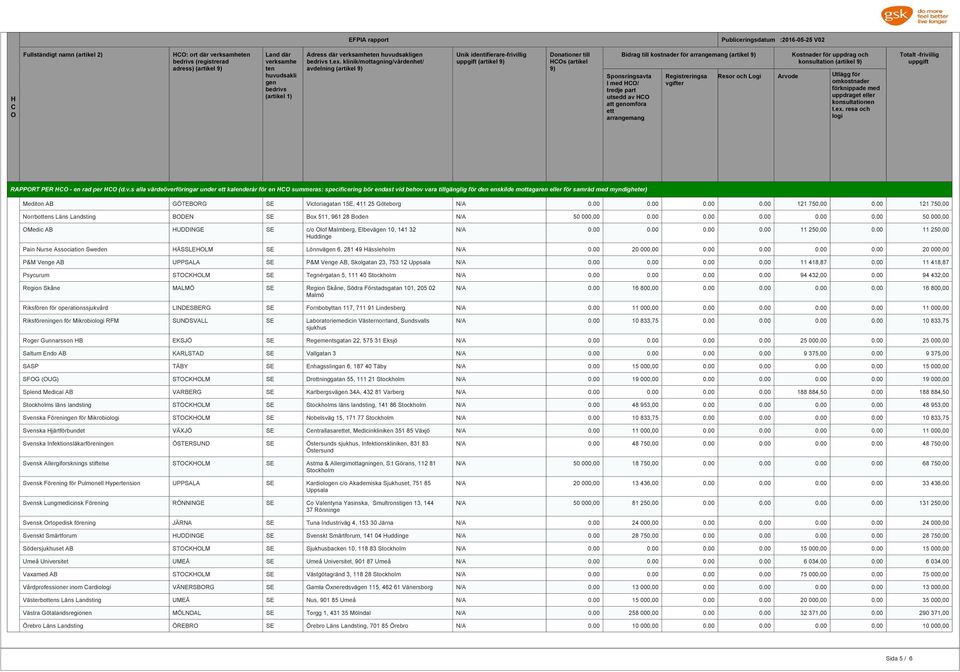This screenshot has height=672, width=960.
Task: Click the "Publiceringsdatum" header cell
Action: coord(834,40)
